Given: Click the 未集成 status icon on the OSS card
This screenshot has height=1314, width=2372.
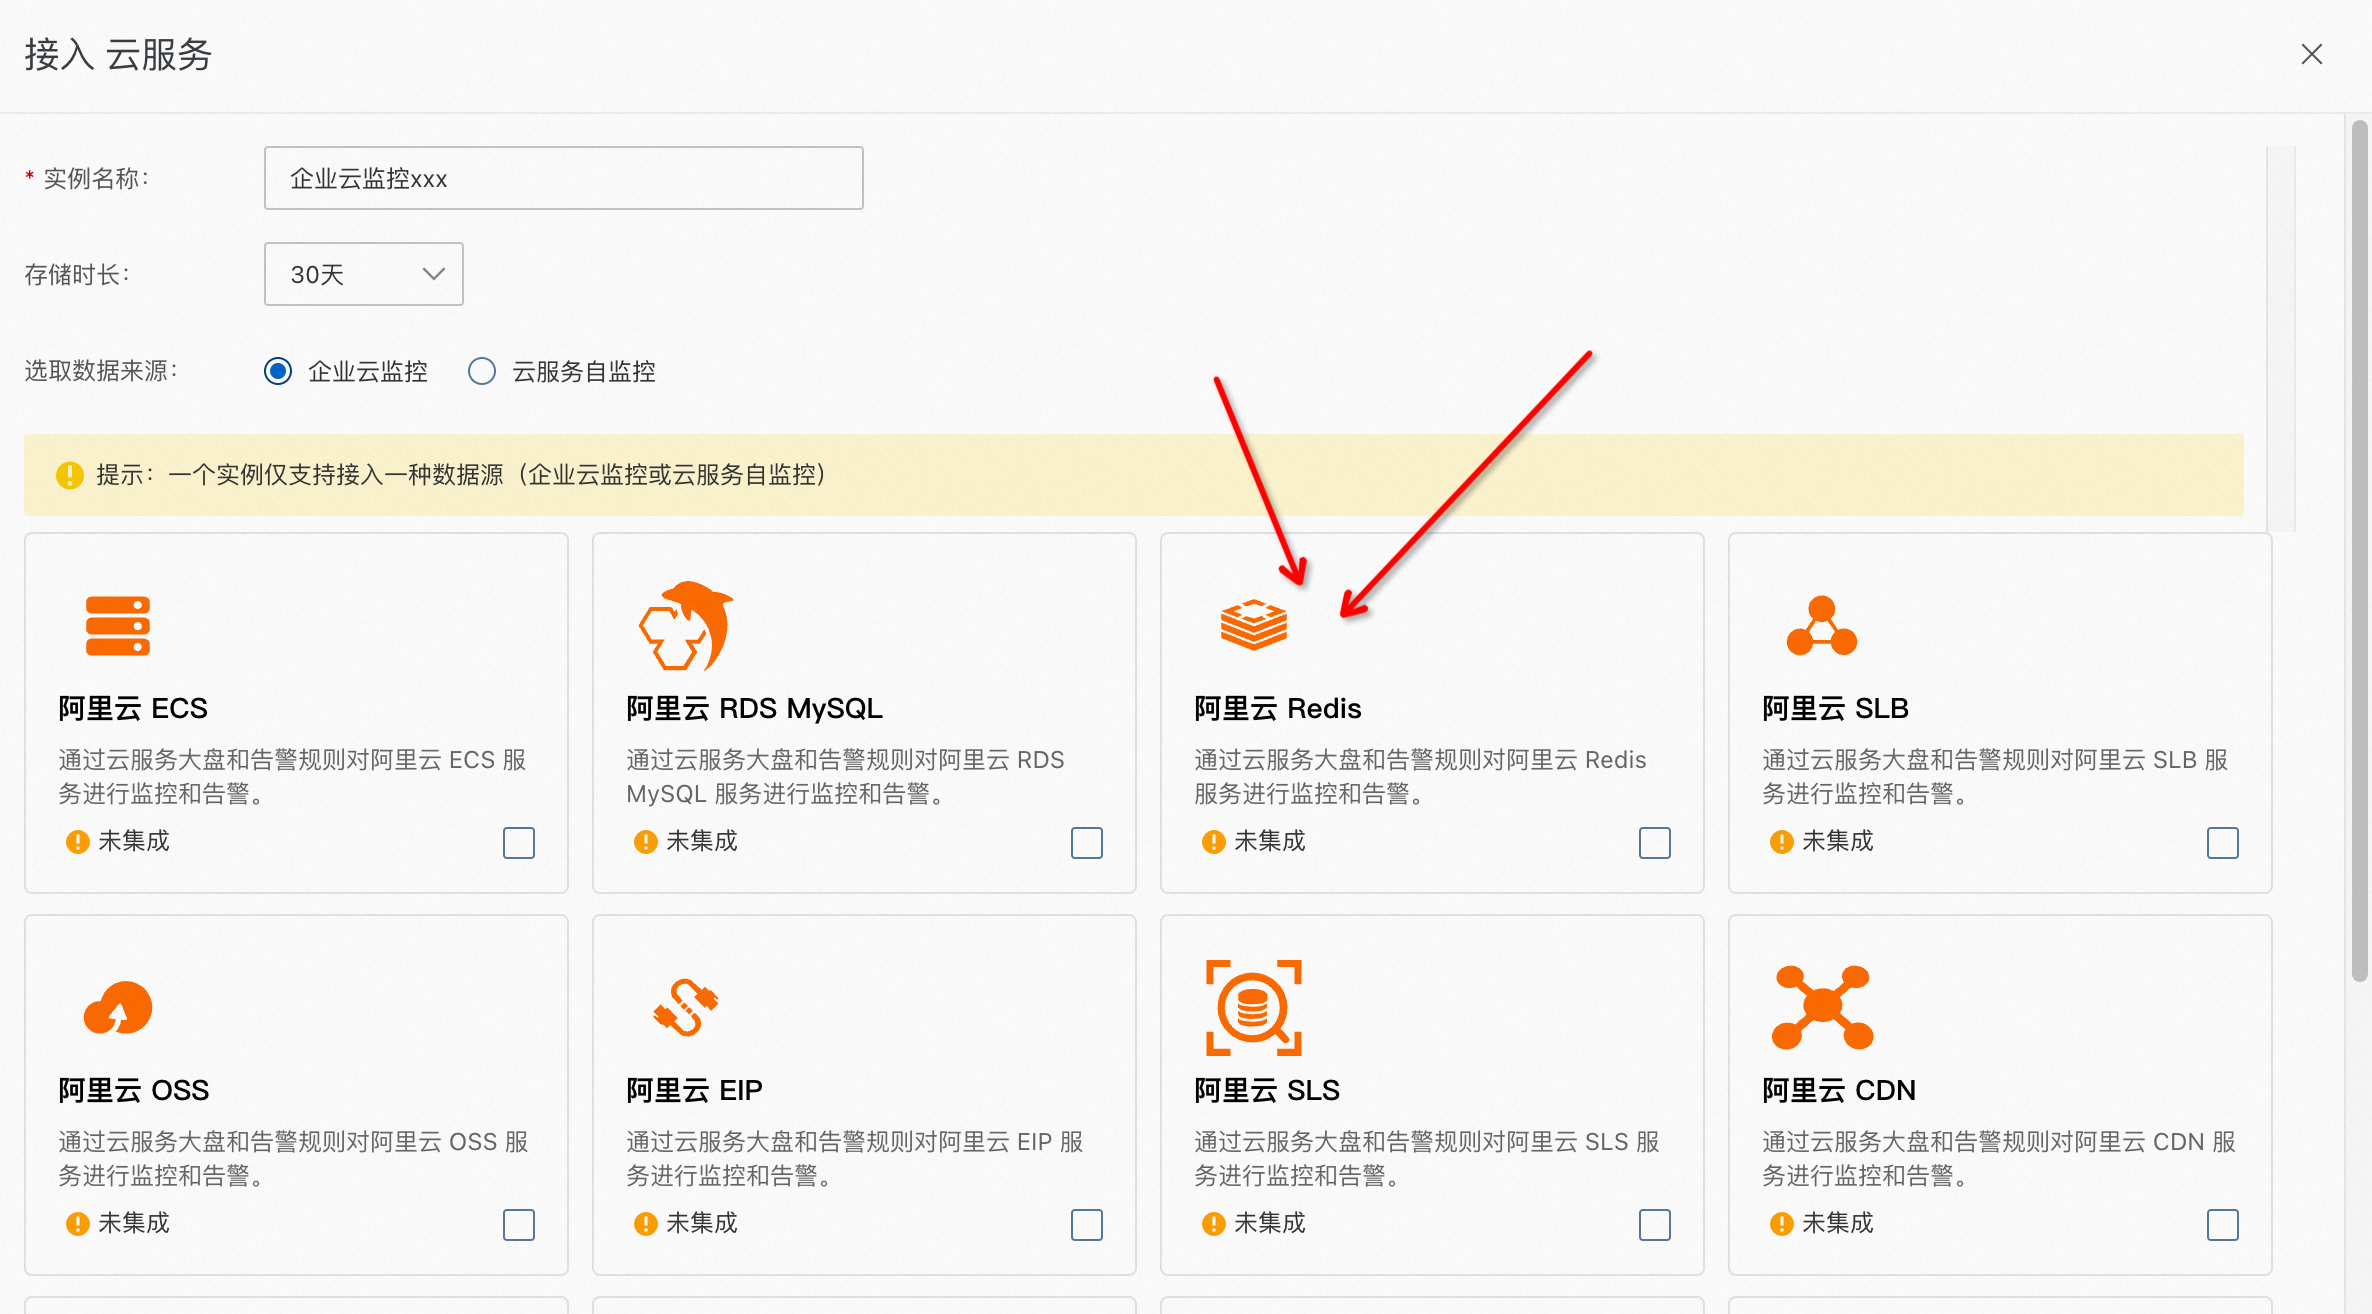Looking at the screenshot, I should 77,1224.
